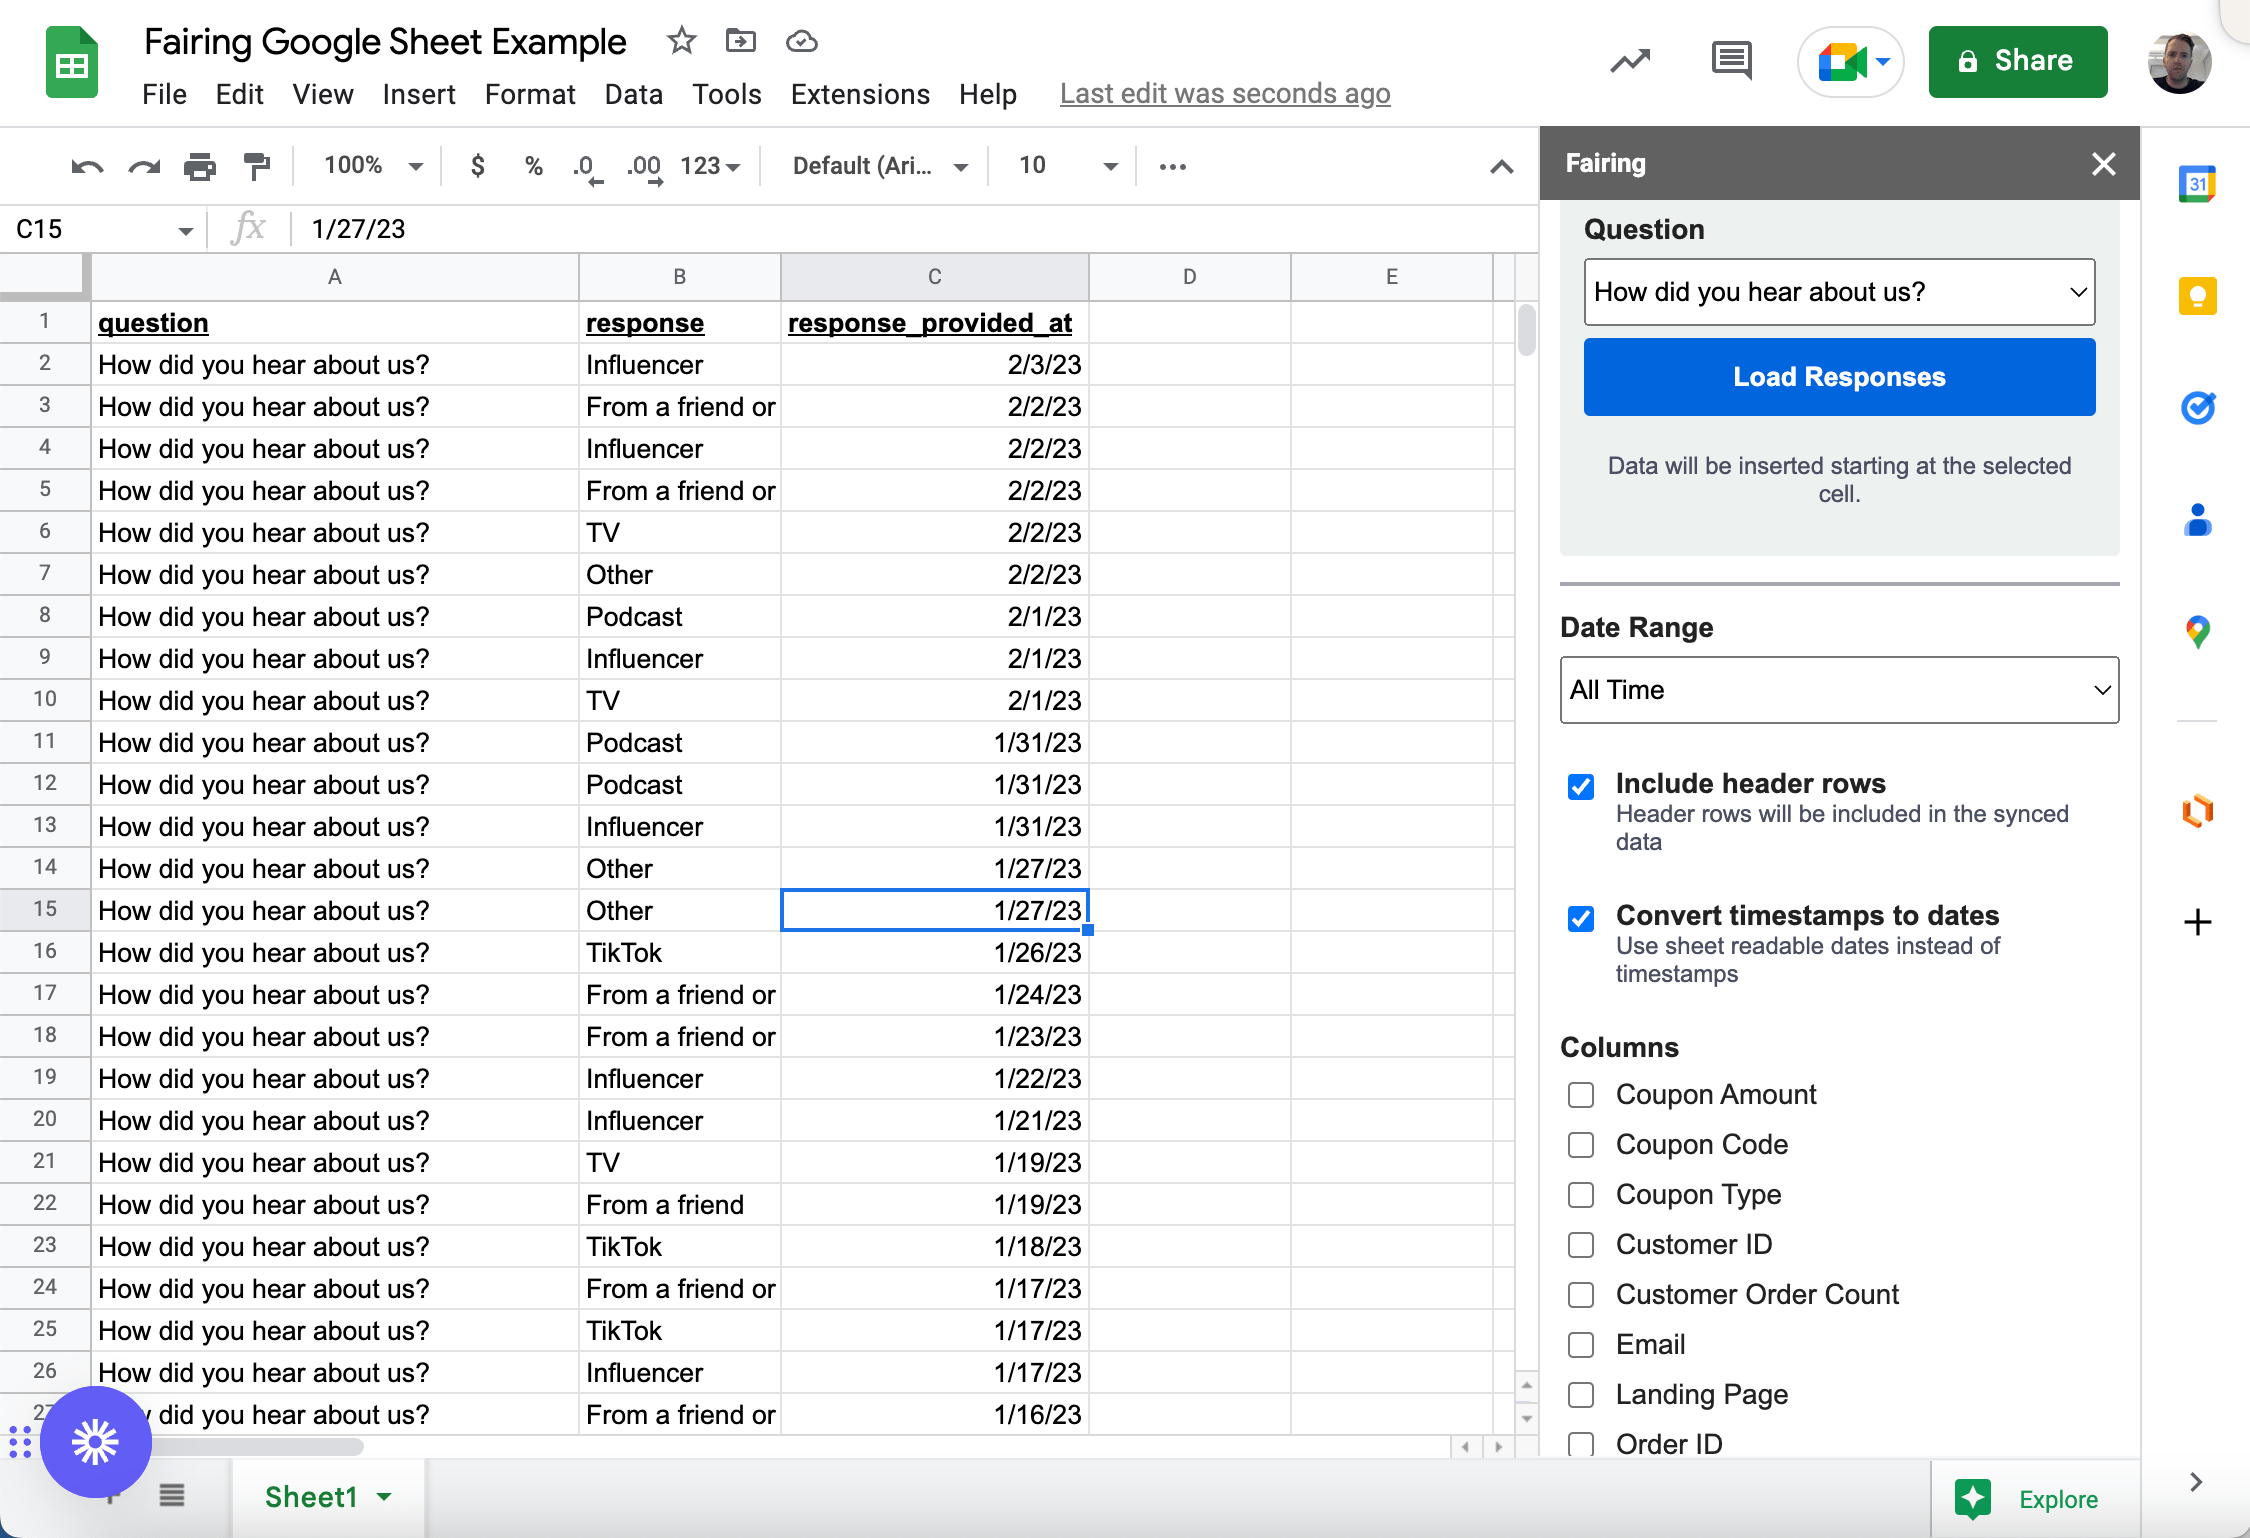Screen dimensions: 2250x1538
Task: Uncheck Convert timestamps to dates
Action: pyautogui.click(x=1580, y=919)
